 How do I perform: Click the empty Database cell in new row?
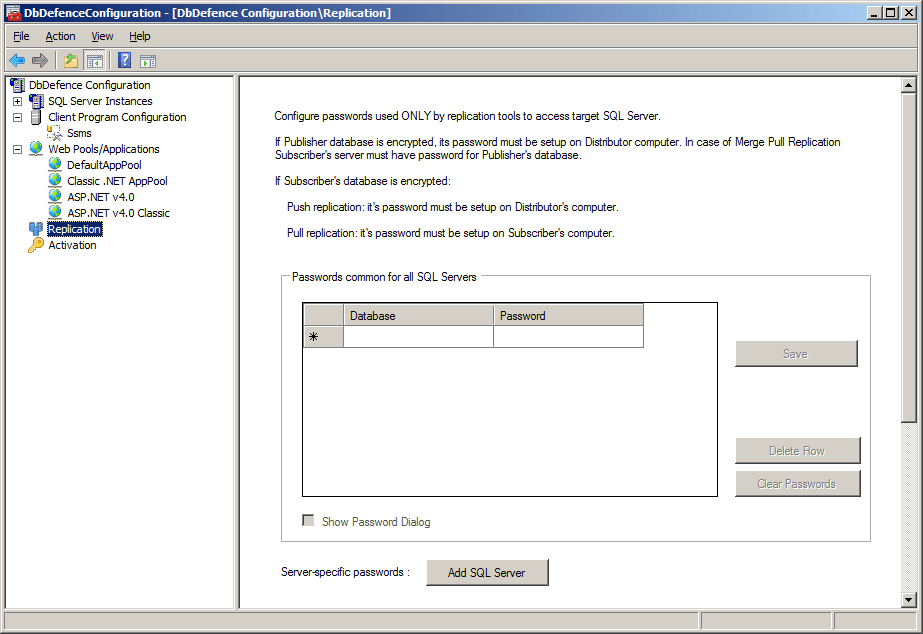(418, 337)
